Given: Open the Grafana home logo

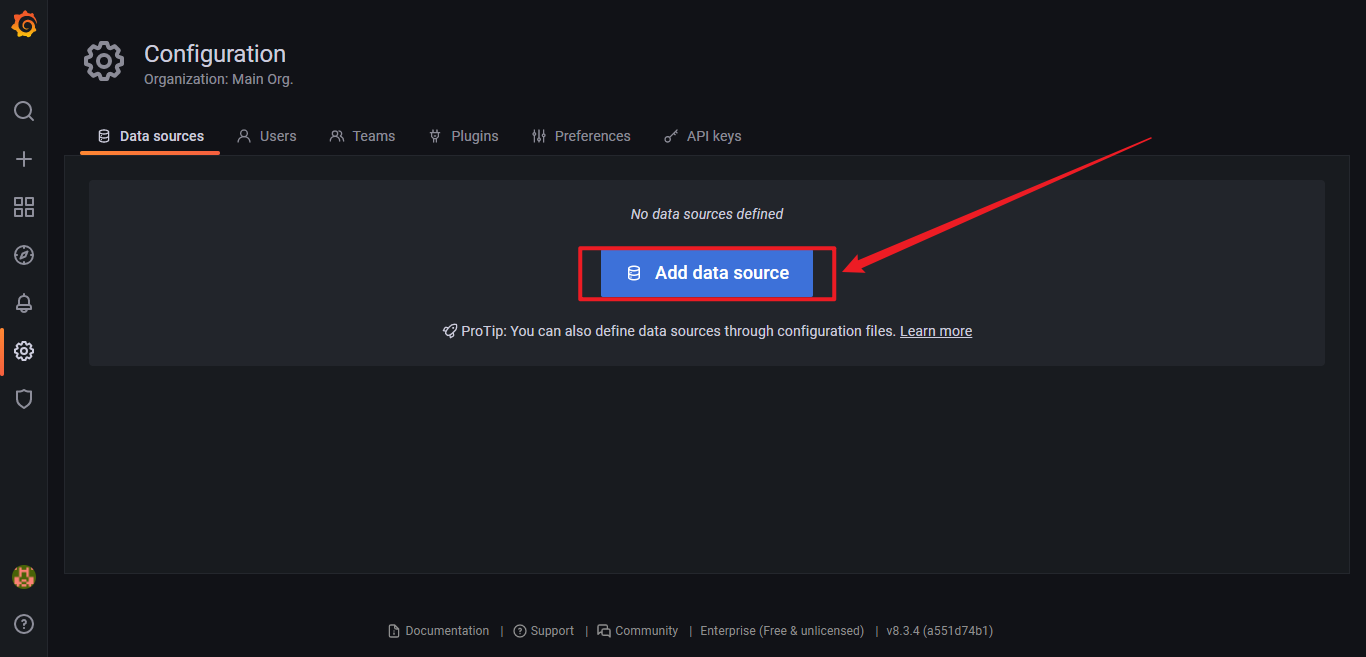Looking at the screenshot, I should pos(24,24).
